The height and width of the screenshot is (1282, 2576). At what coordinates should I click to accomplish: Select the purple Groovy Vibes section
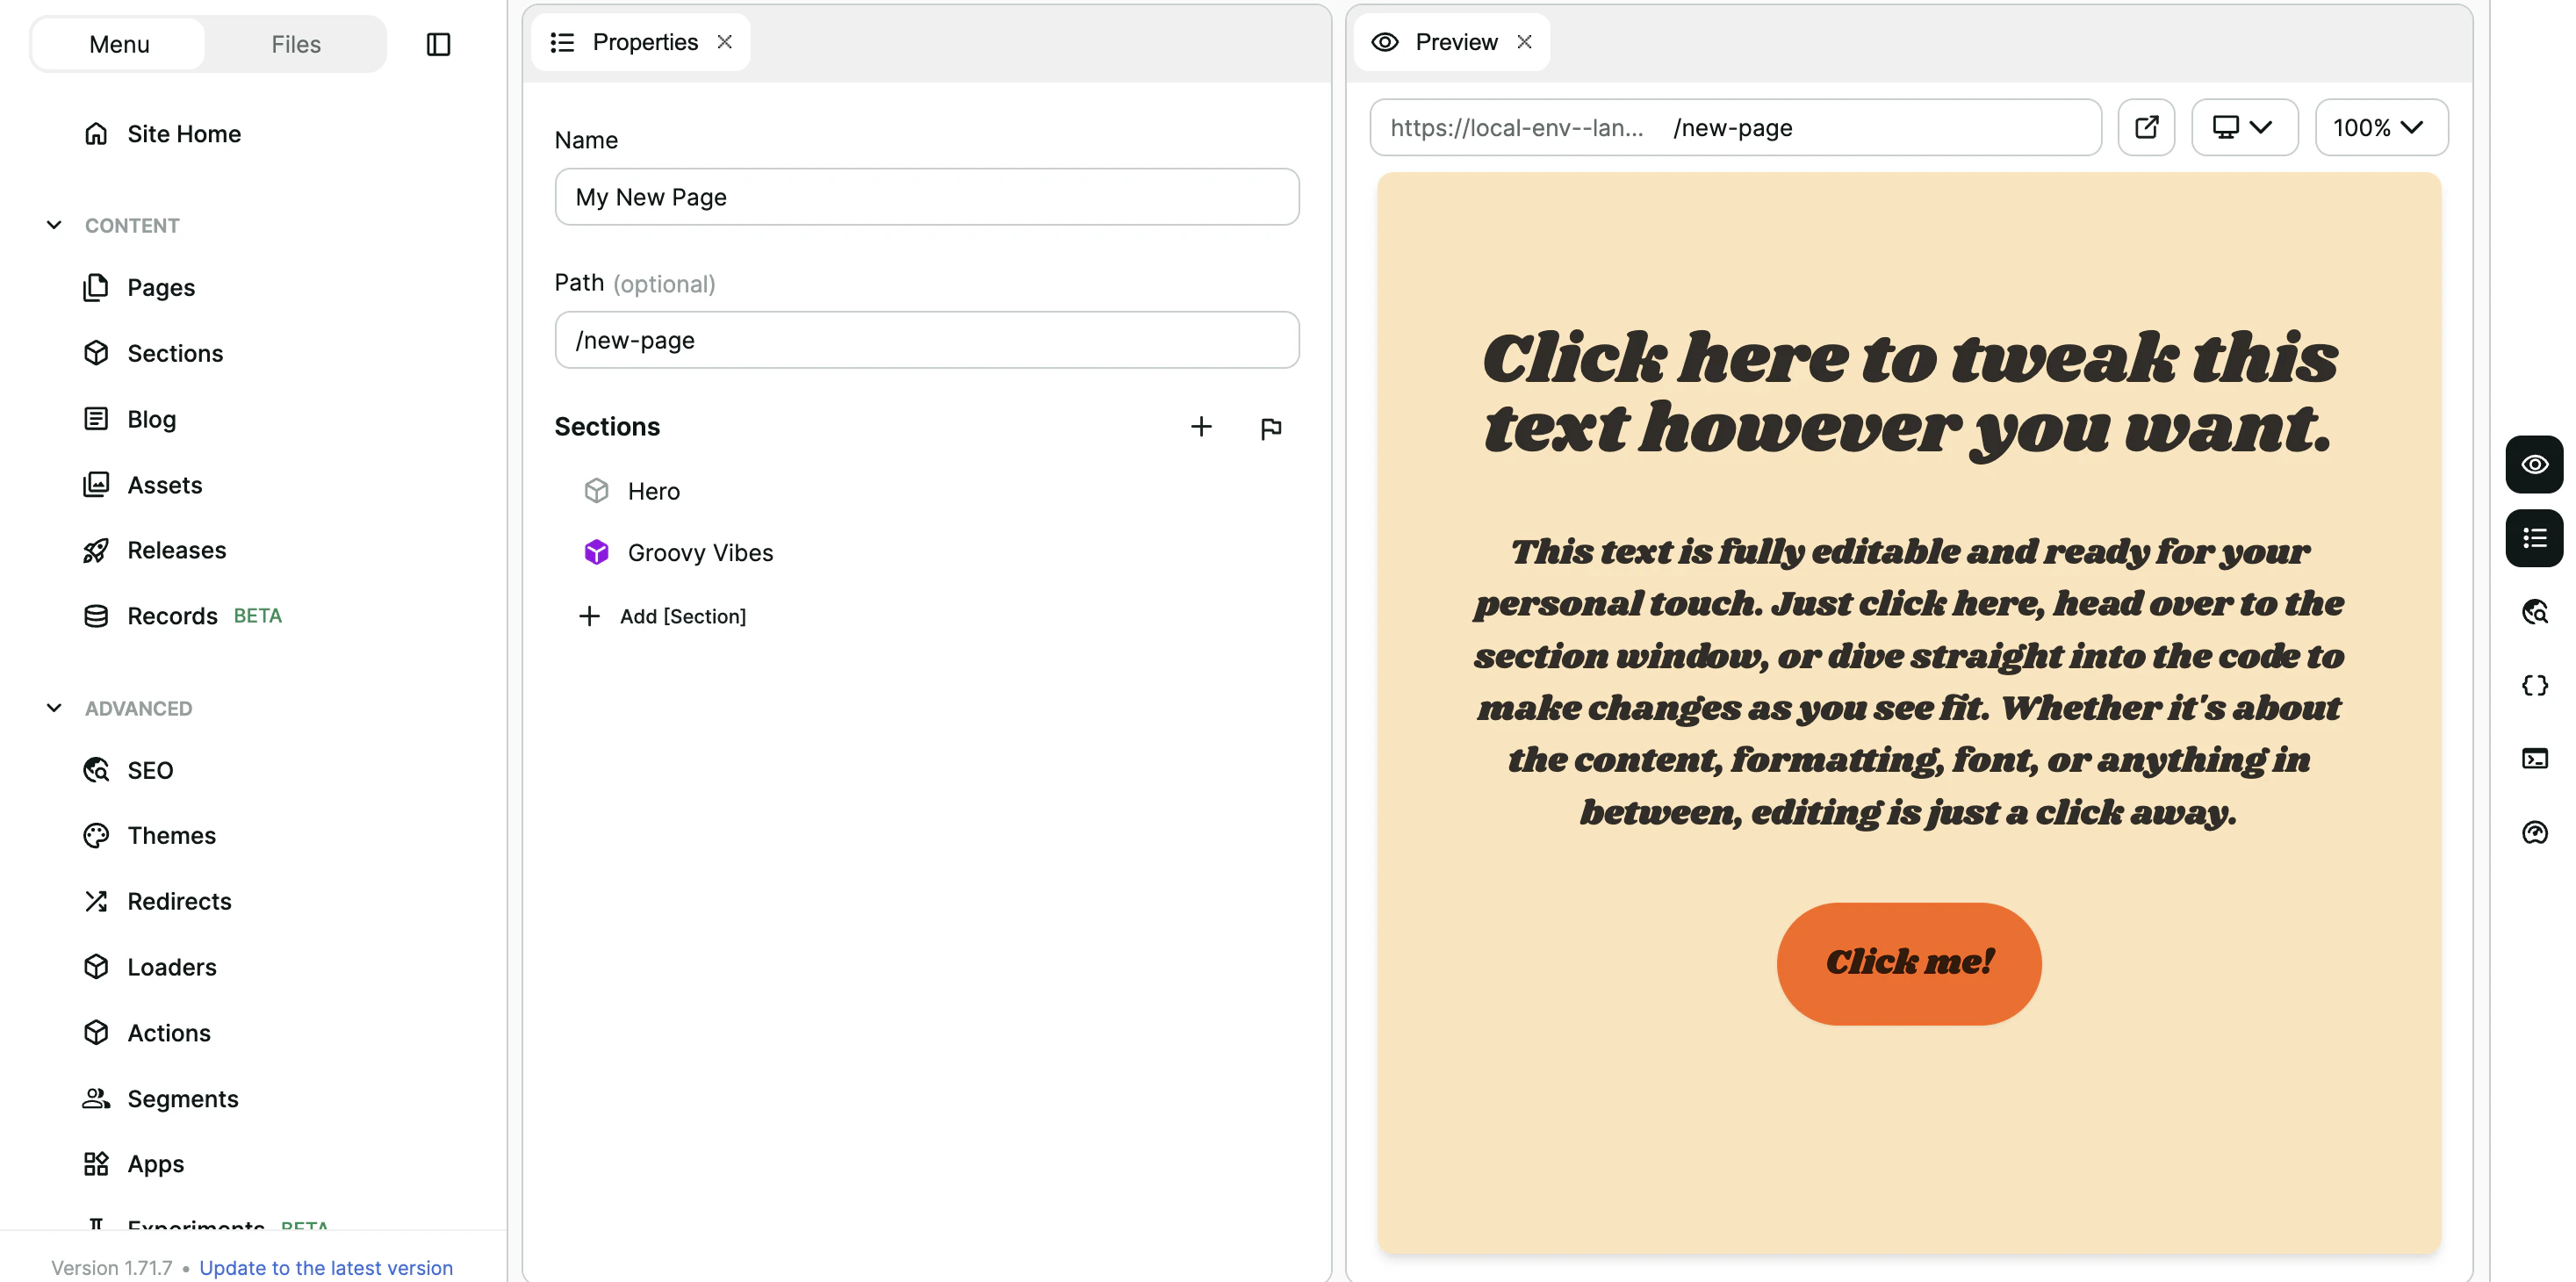click(x=699, y=552)
